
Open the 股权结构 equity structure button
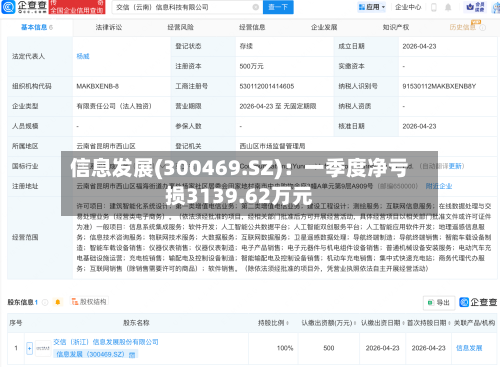pos(89,302)
